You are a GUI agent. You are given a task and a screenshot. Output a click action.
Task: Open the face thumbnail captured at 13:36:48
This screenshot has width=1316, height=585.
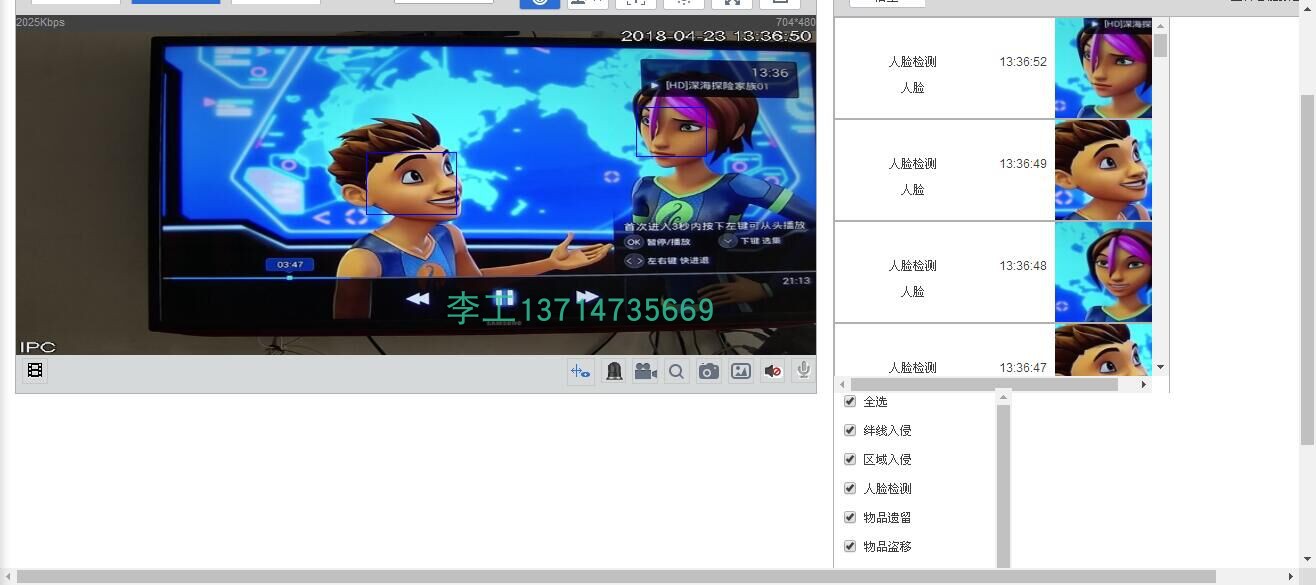(x=1103, y=272)
